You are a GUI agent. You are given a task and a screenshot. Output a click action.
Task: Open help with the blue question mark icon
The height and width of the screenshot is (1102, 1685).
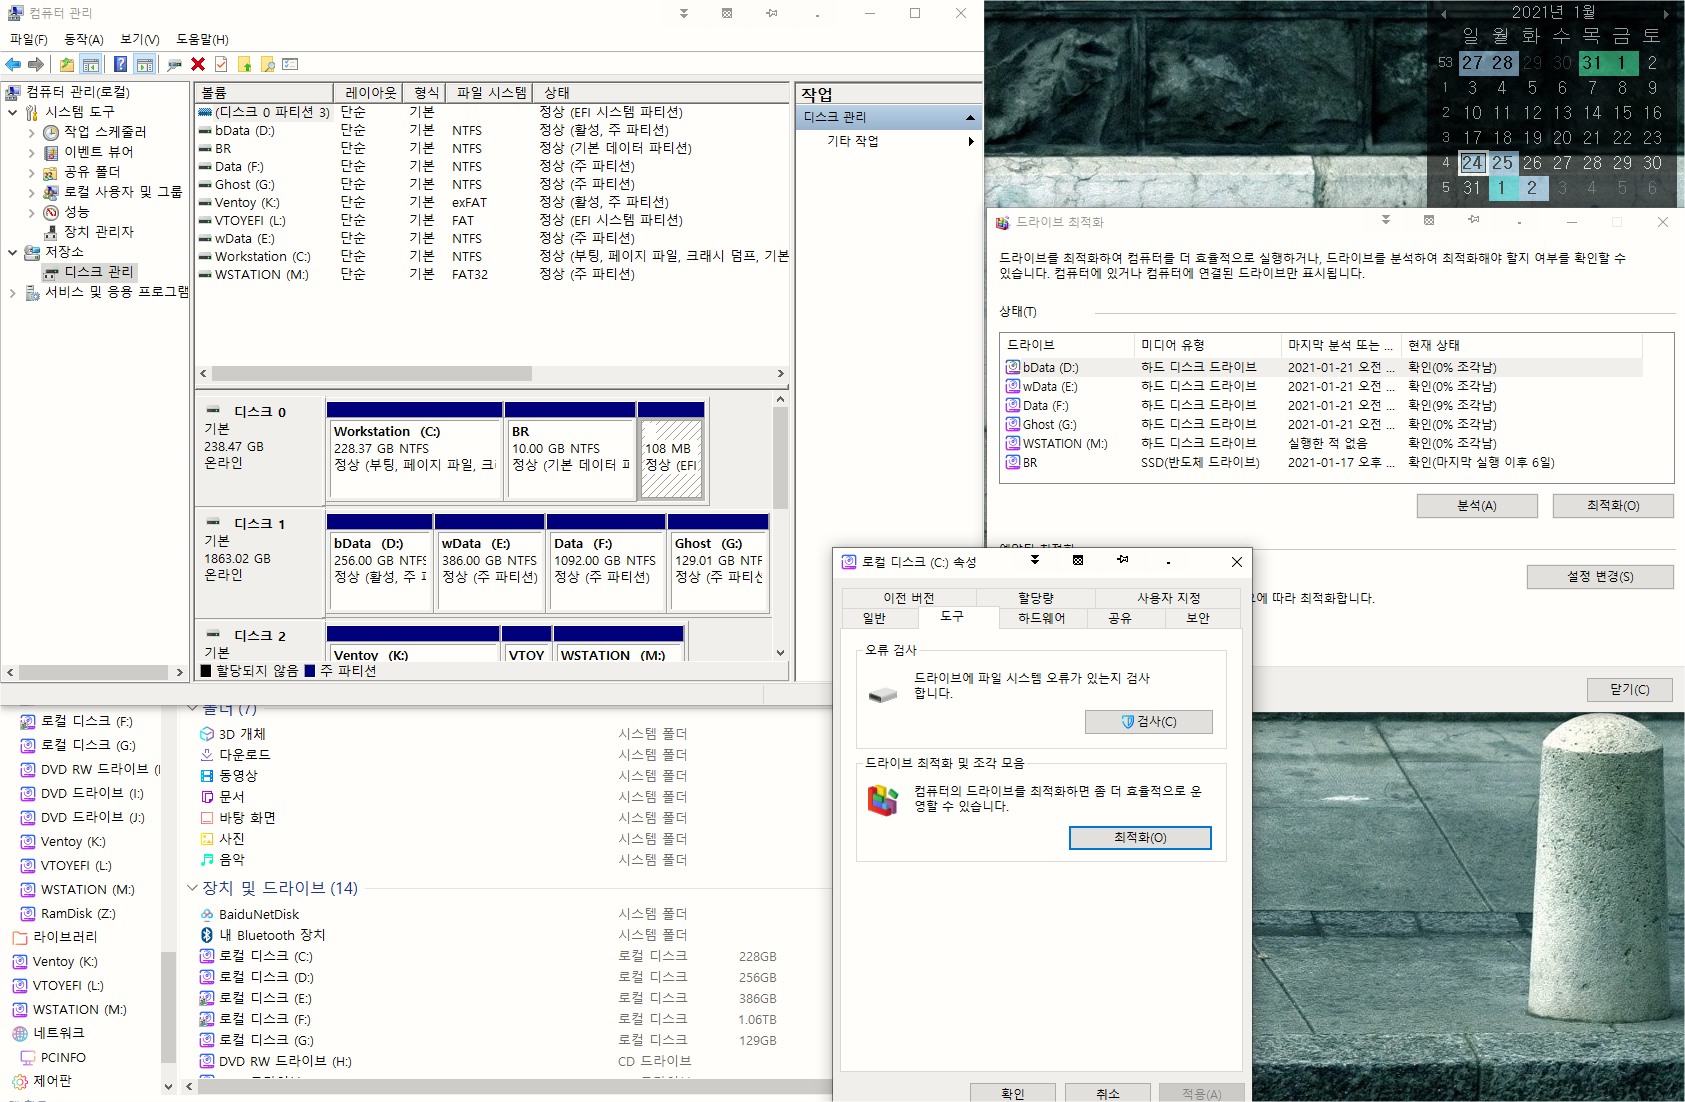click(120, 64)
